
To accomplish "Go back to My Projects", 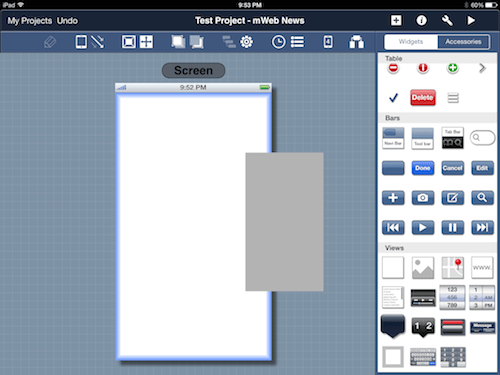I will (30, 21).
